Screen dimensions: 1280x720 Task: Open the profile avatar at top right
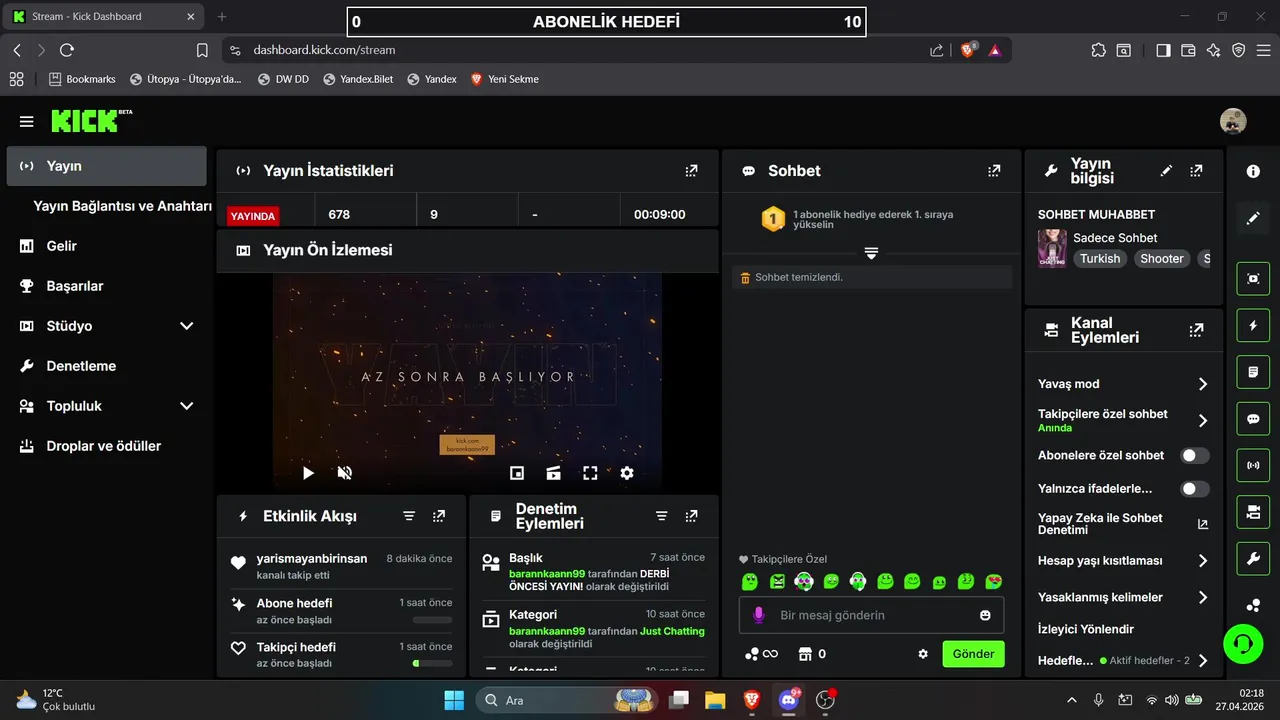tap(1233, 122)
